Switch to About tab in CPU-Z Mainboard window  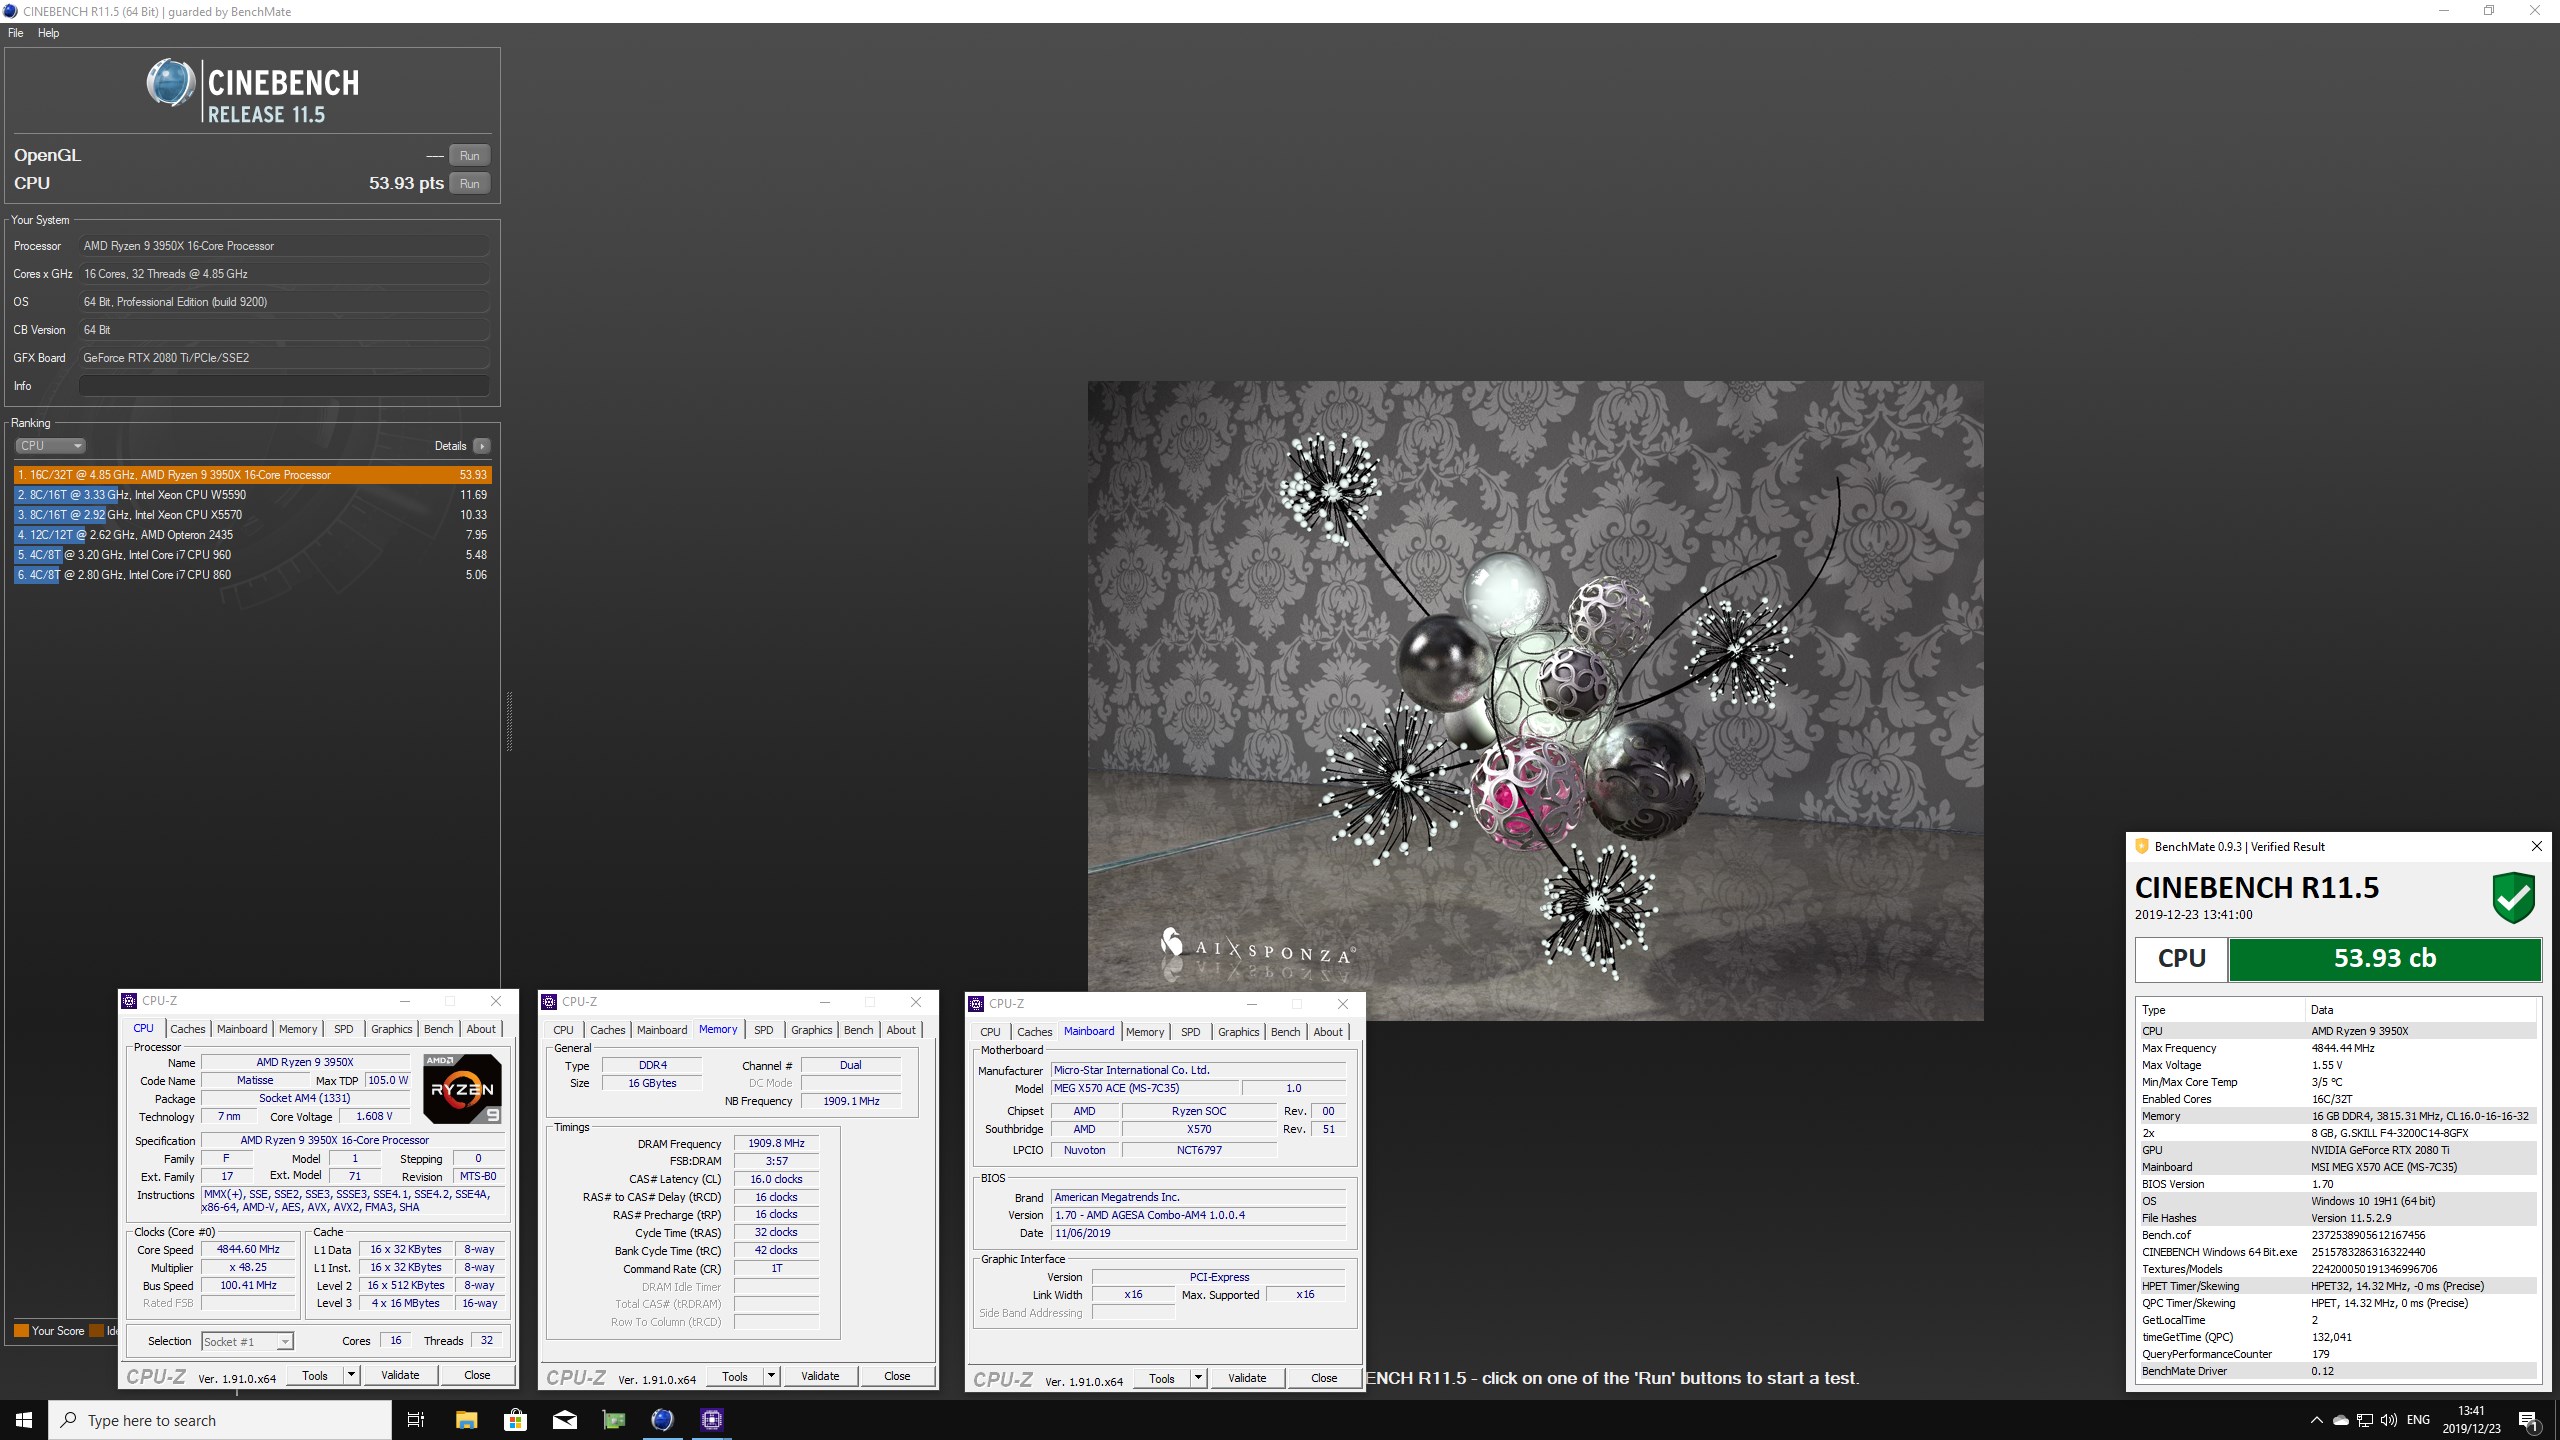(1328, 1032)
